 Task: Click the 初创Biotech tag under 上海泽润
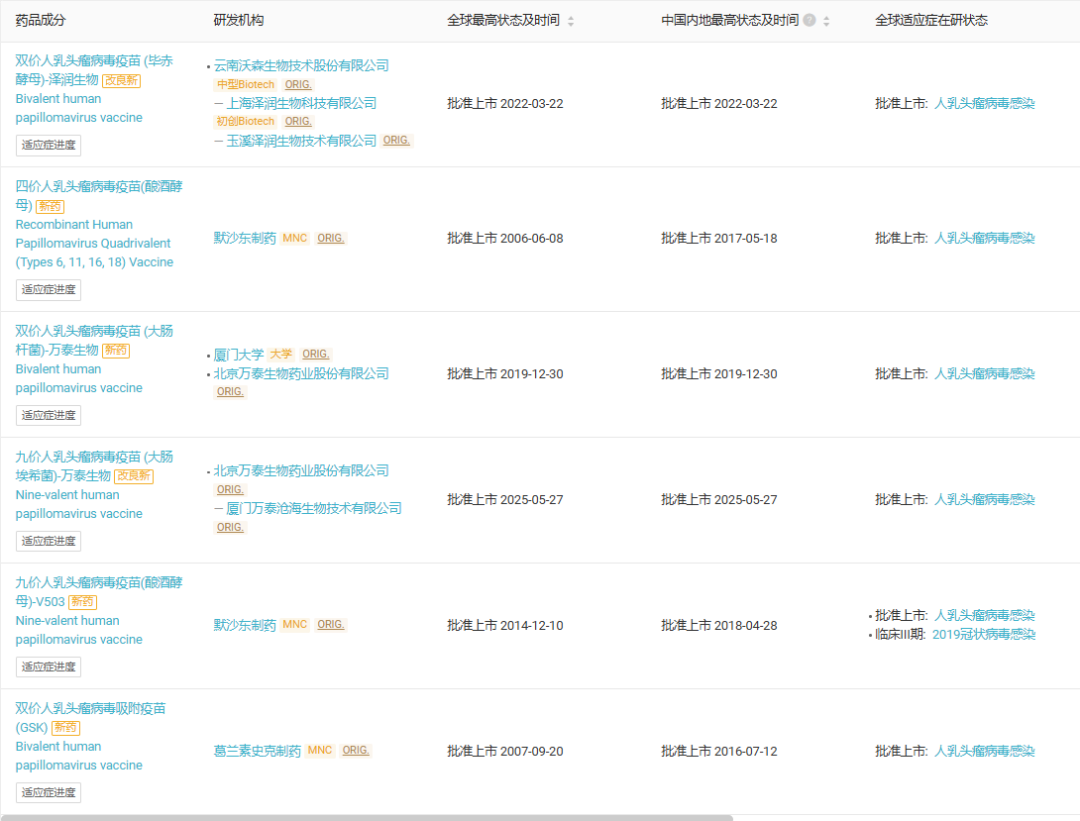[x=245, y=121]
